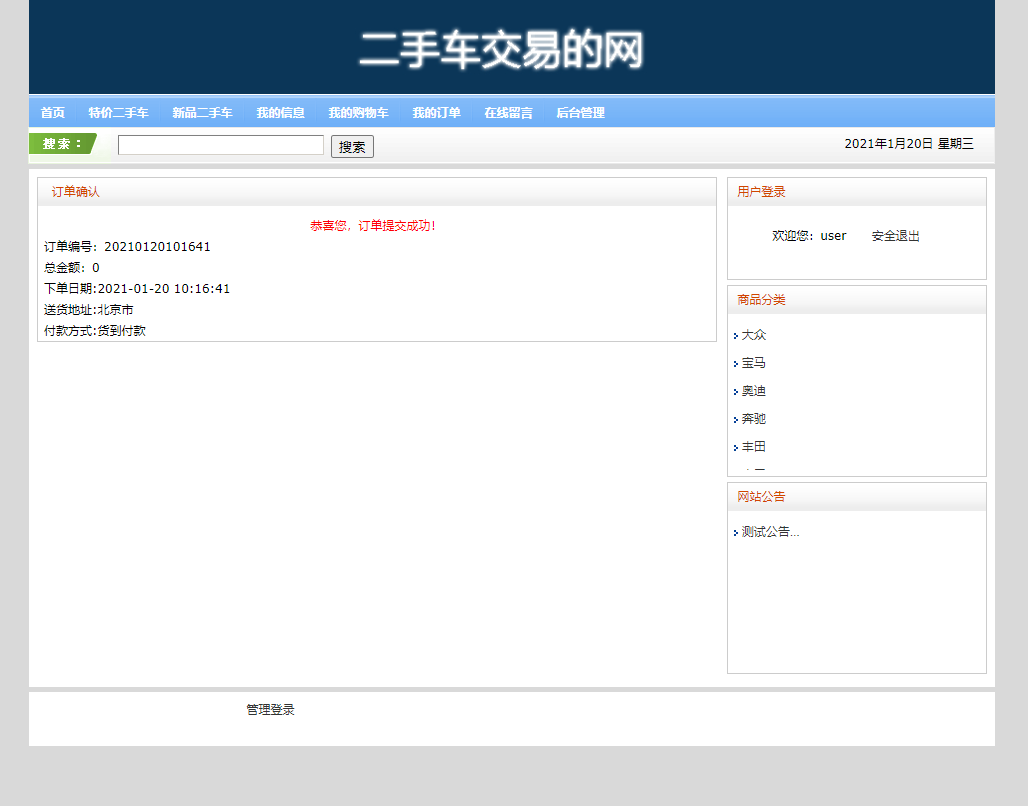The height and width of the screenshot is (806, 1028).
Task: Select the 丰田 car category
Action: pyautogui.click(x=753, y=447)
